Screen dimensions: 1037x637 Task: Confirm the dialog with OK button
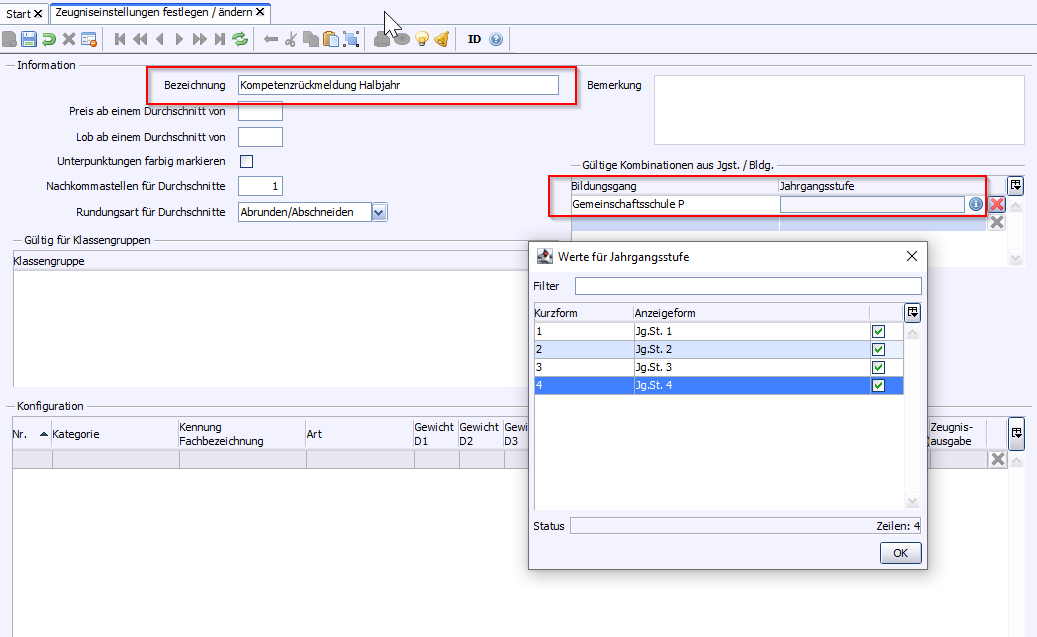click(x=900, y=553)
